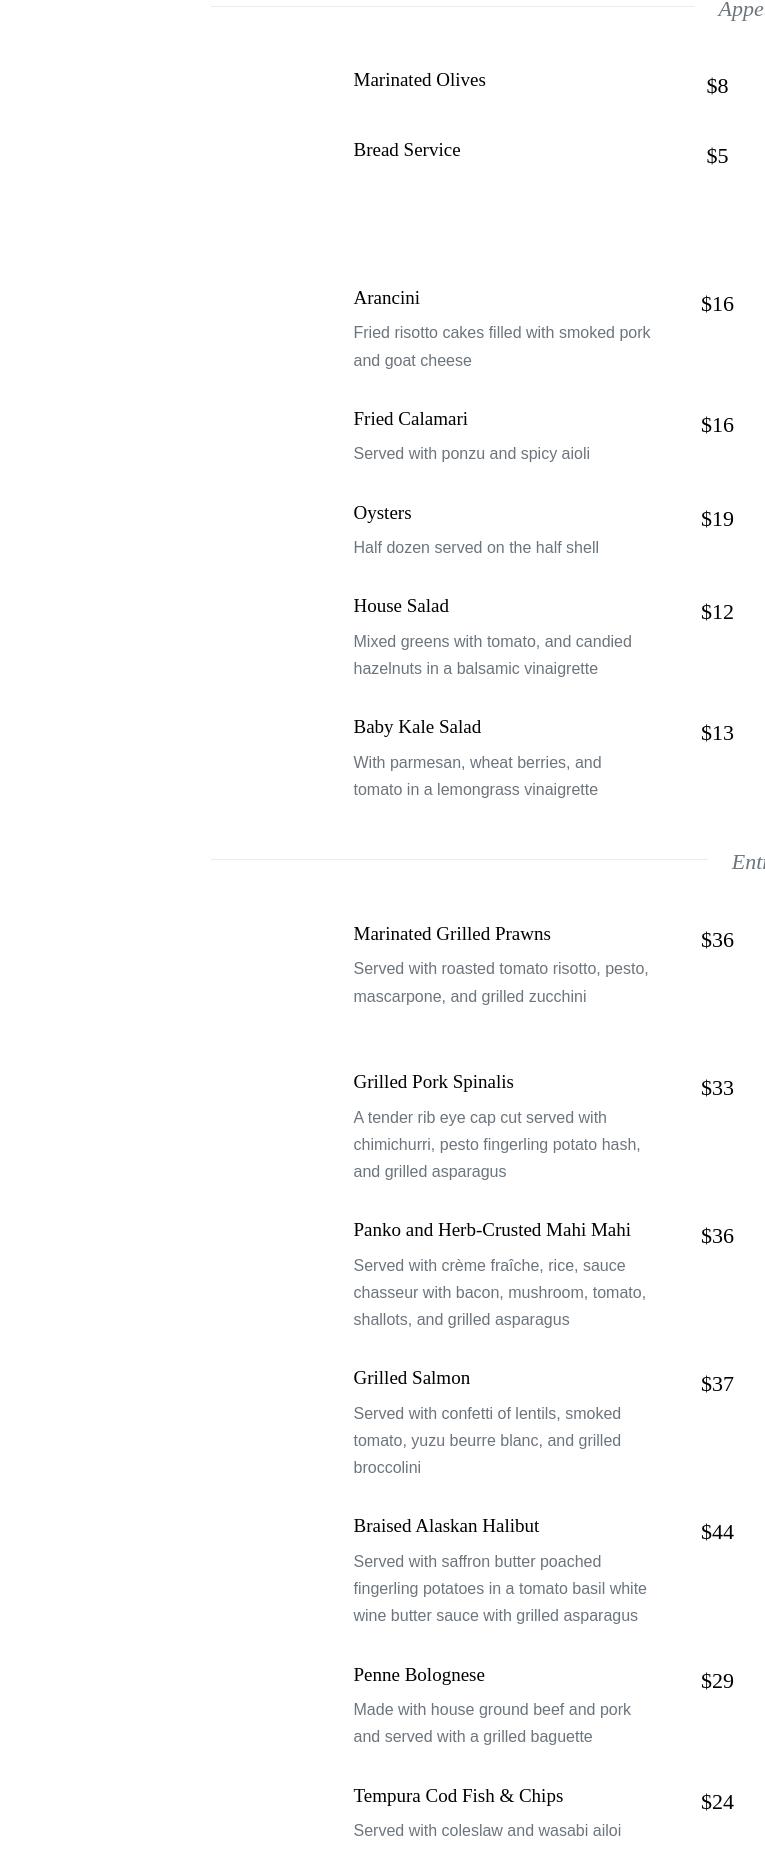Open Marinated Grilled Prawns entree
This screenshot has height=1873, width=765.
click(x=451, y=934)
